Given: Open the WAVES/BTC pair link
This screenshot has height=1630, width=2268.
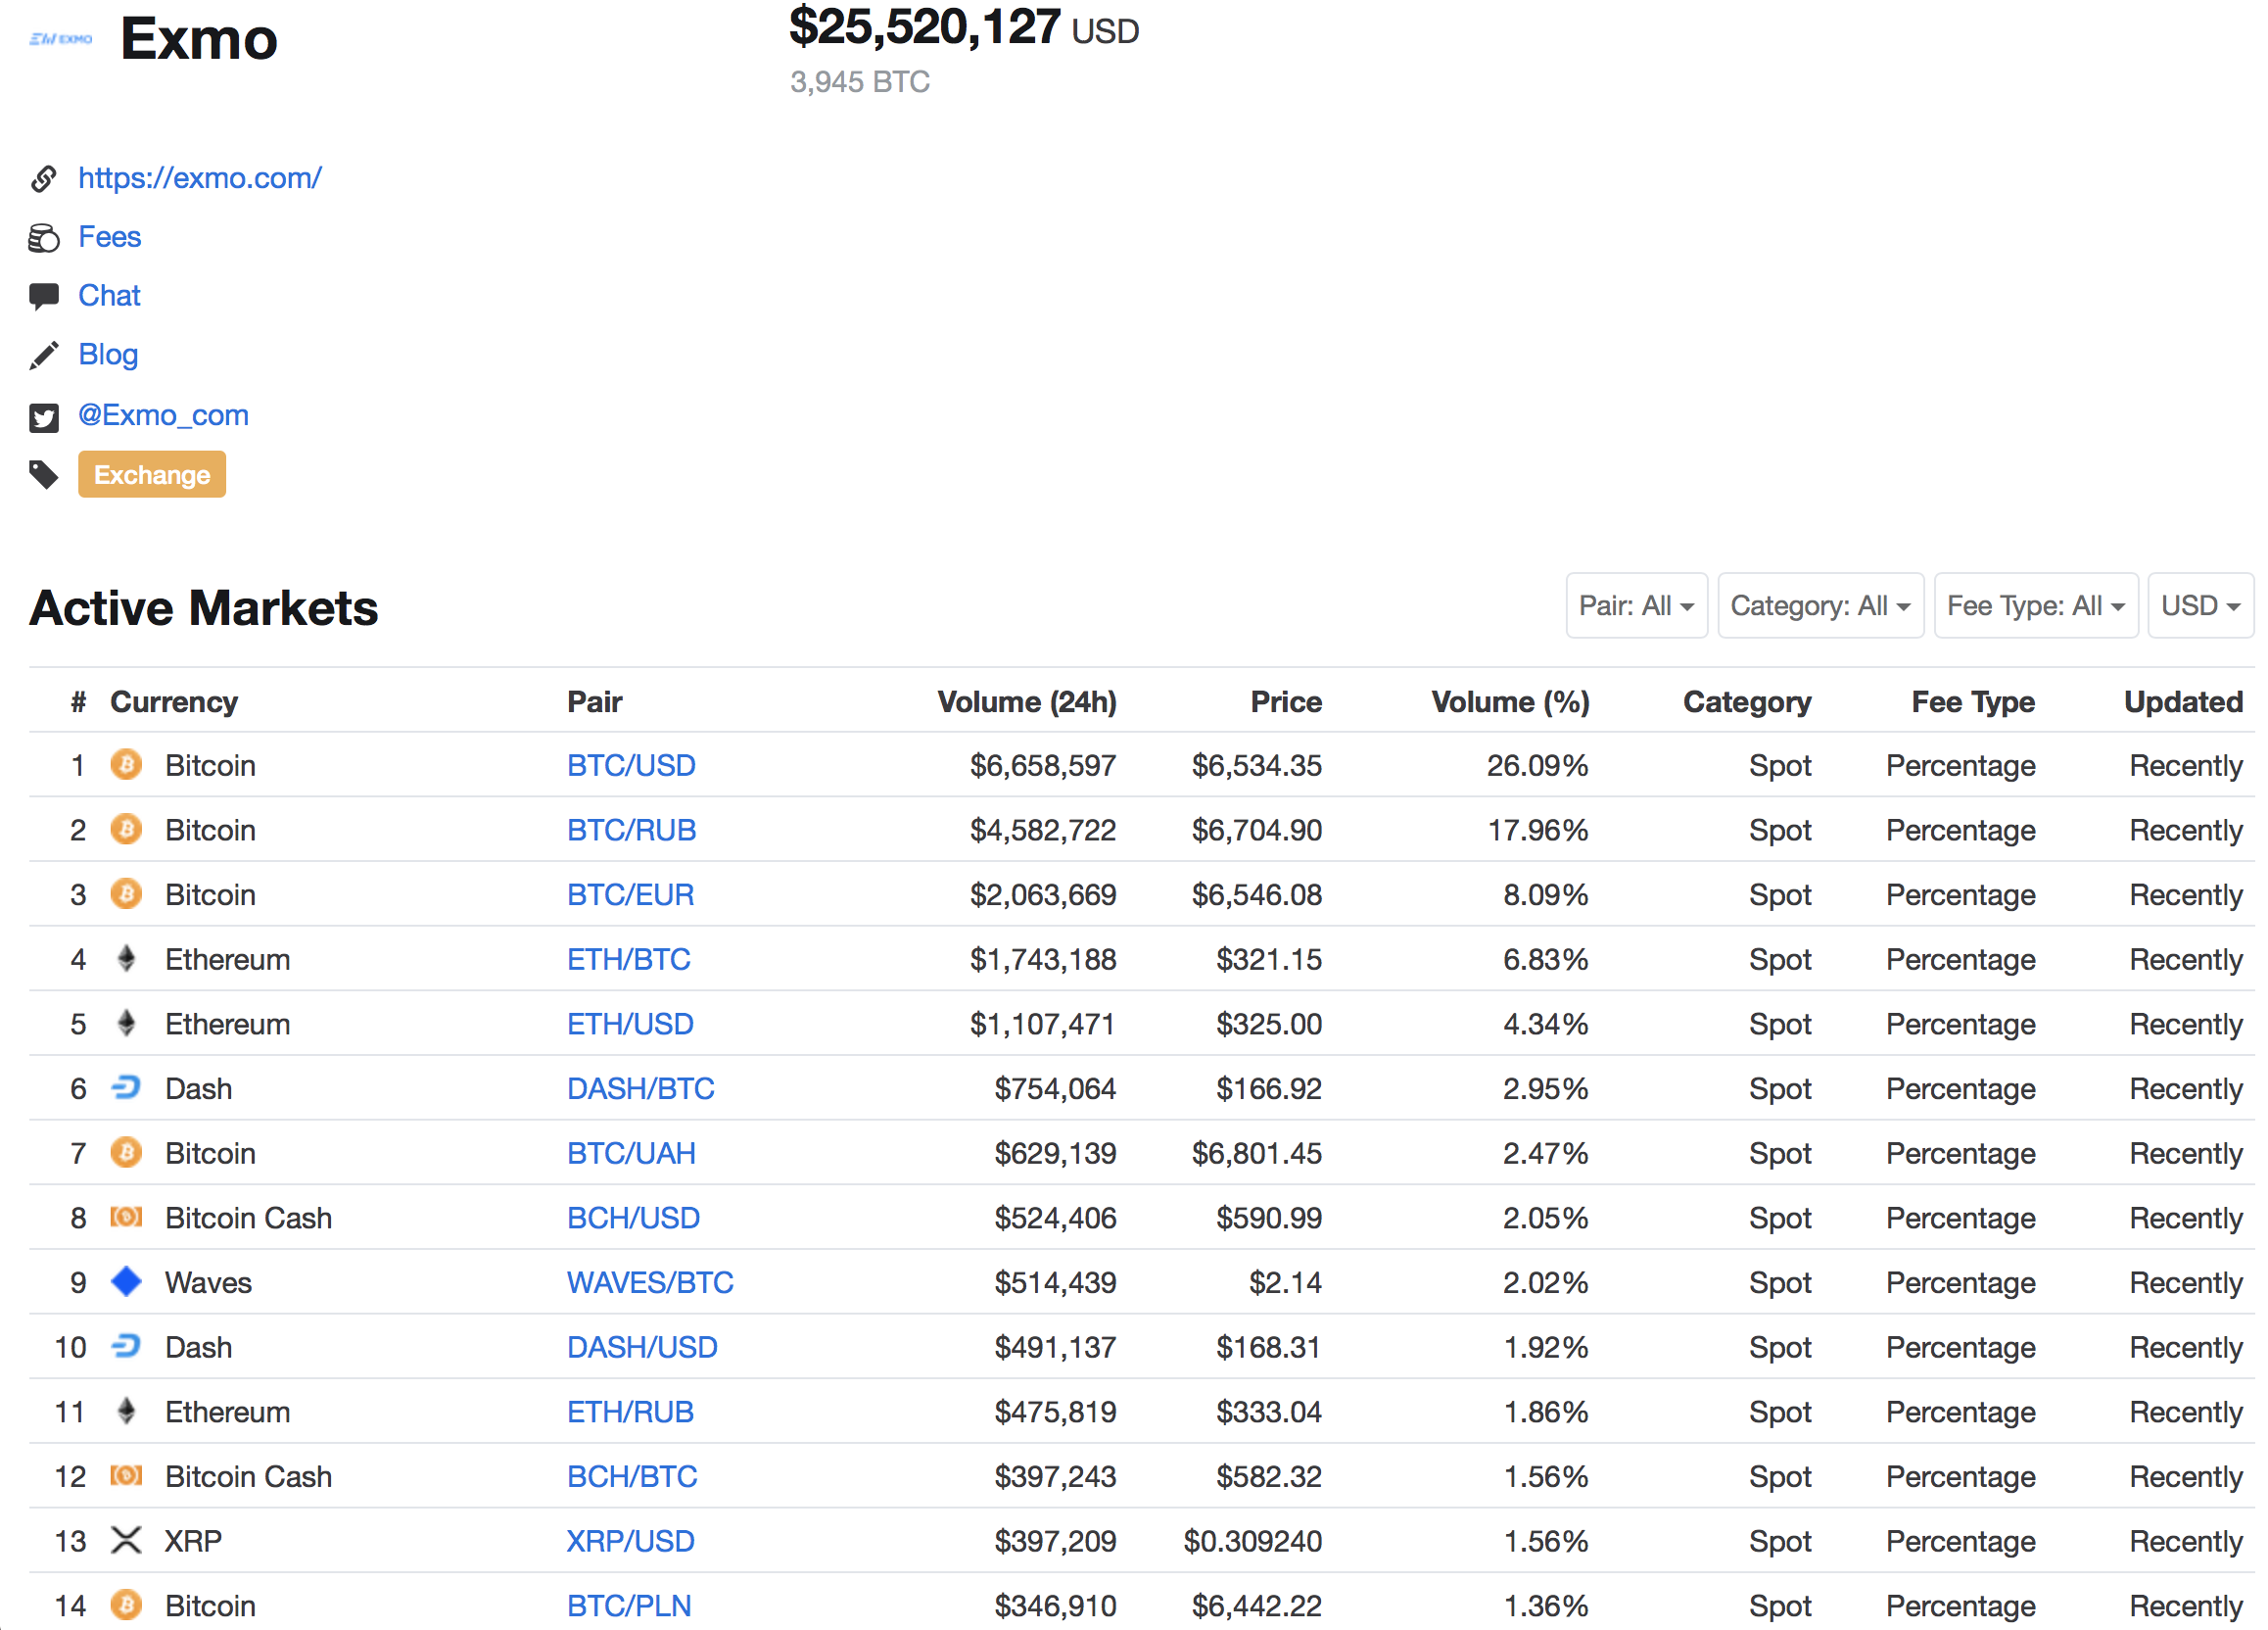Looking at the screenshot, I should coord(650,1283).
